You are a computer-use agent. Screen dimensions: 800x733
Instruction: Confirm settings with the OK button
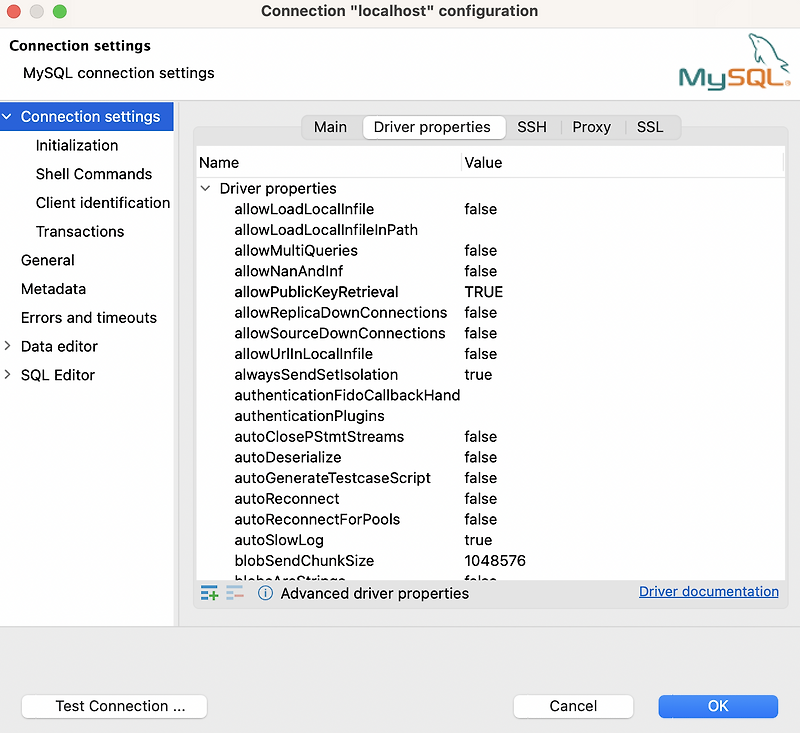coord(718,706)
